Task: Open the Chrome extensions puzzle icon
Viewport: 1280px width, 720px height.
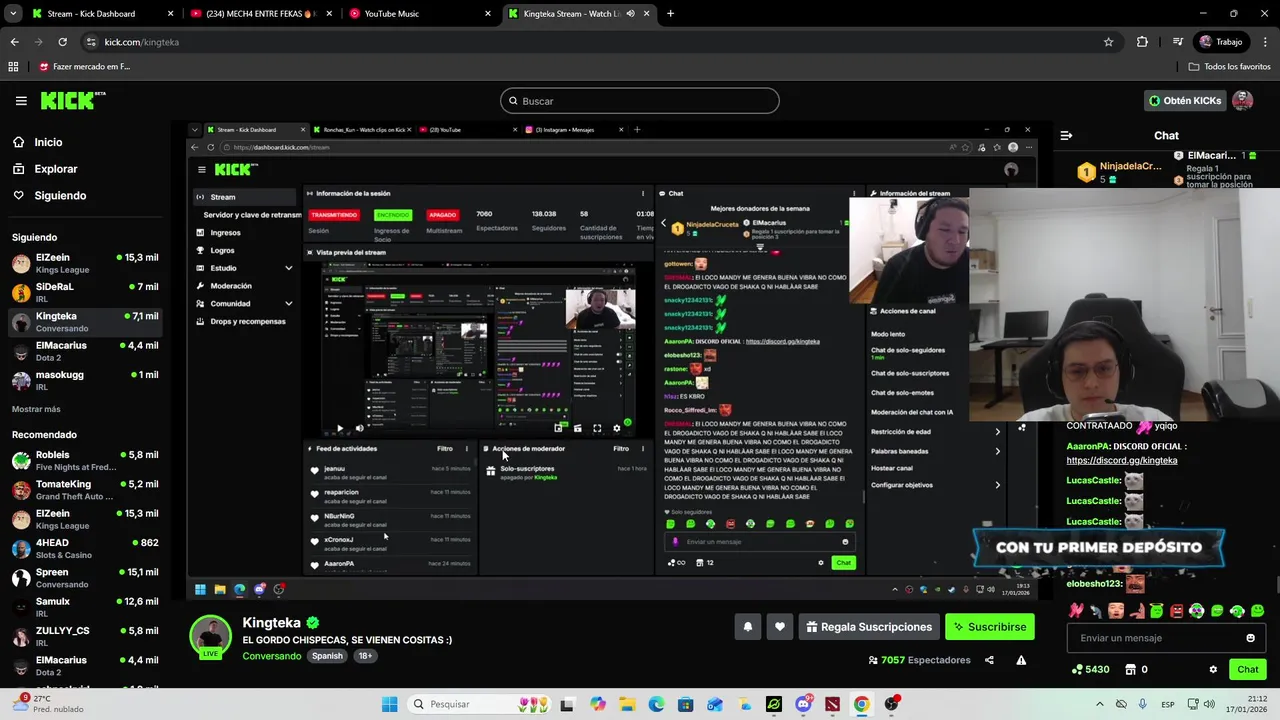Action: tap(1142, 42)
